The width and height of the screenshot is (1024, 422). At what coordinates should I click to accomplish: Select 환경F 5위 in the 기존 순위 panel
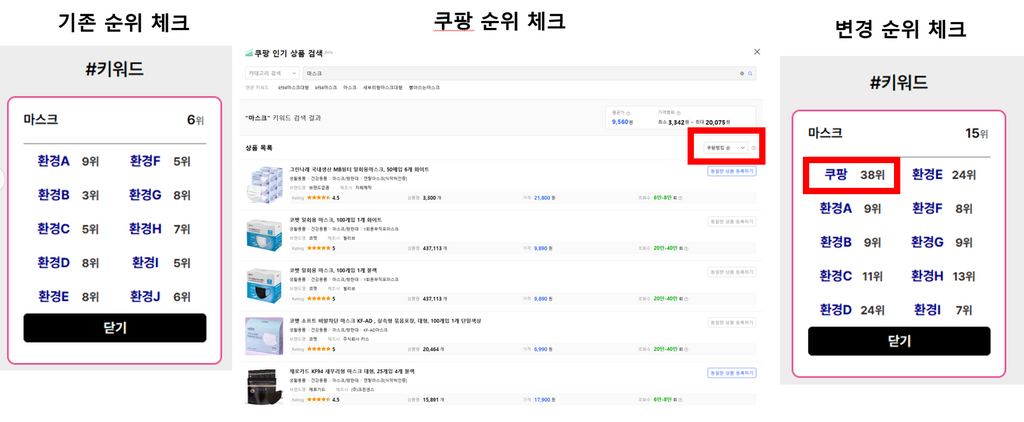pyautogui.click(x=160, y=161)
